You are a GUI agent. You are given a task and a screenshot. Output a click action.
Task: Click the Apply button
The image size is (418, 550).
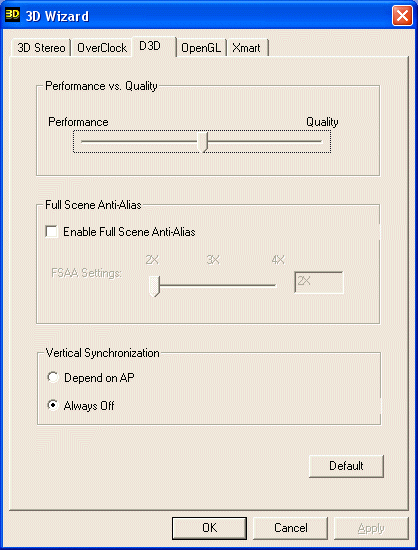(371, 528)
